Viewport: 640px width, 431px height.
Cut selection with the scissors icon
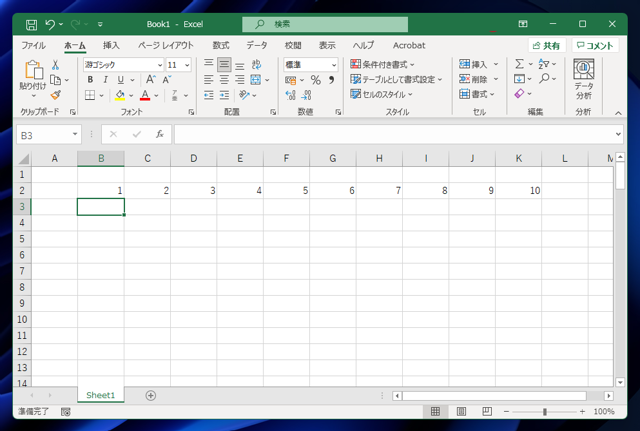(56, 65)
